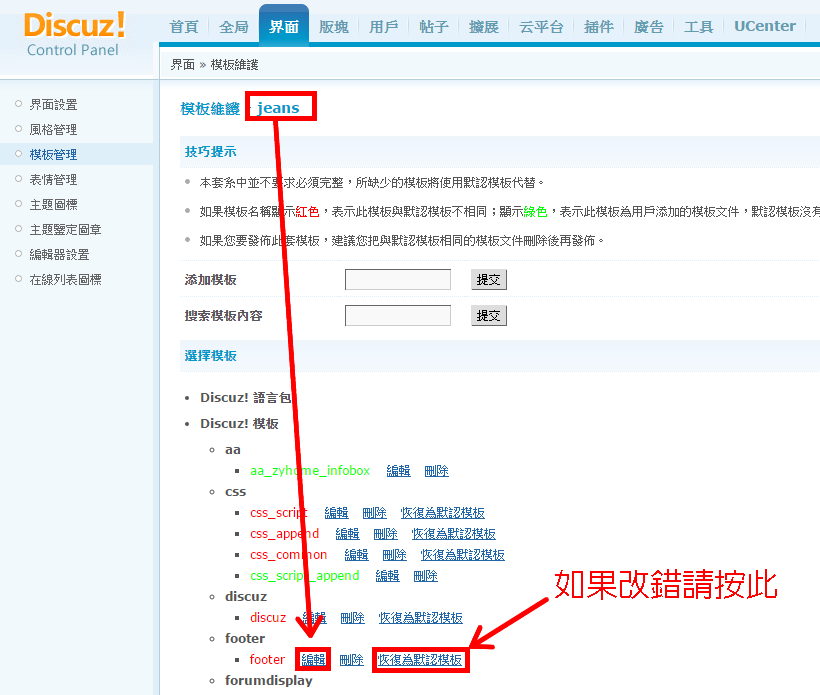Open the UCenter top menu tab
The width and height of the screenshot is (820, 695).
tap(765, 26)
